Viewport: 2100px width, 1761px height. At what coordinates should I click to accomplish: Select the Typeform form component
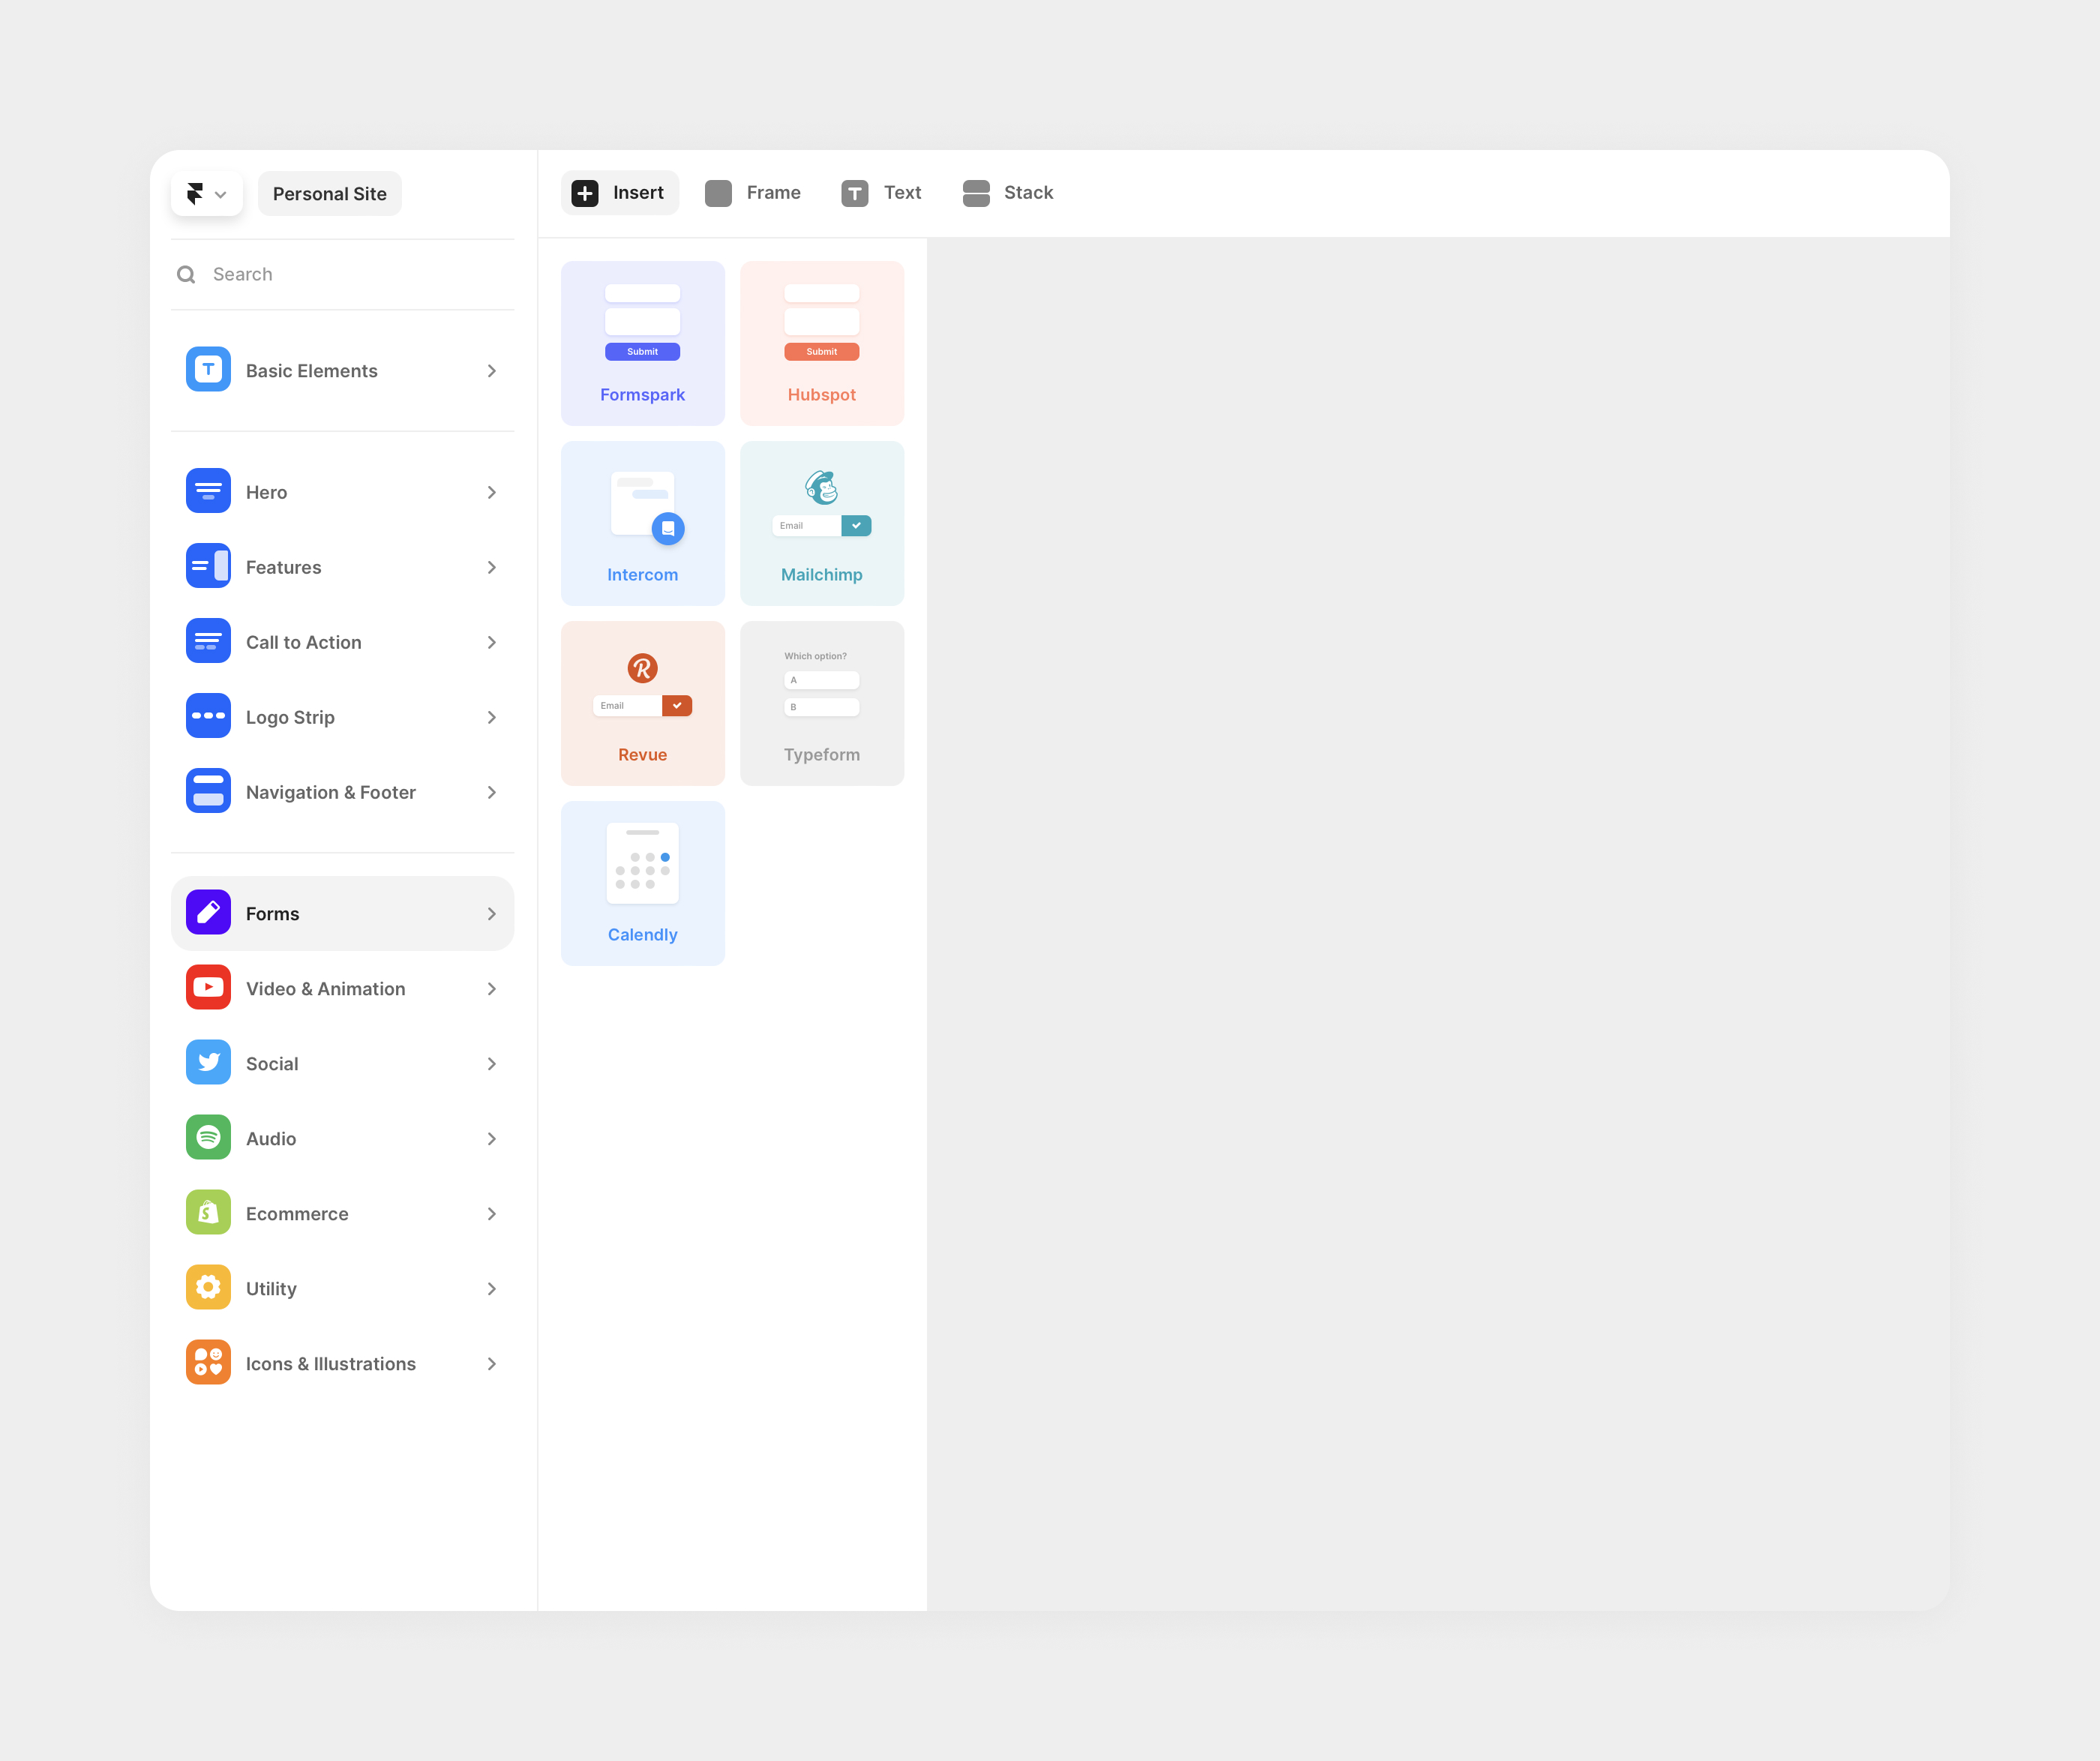[x=821, y=703]
